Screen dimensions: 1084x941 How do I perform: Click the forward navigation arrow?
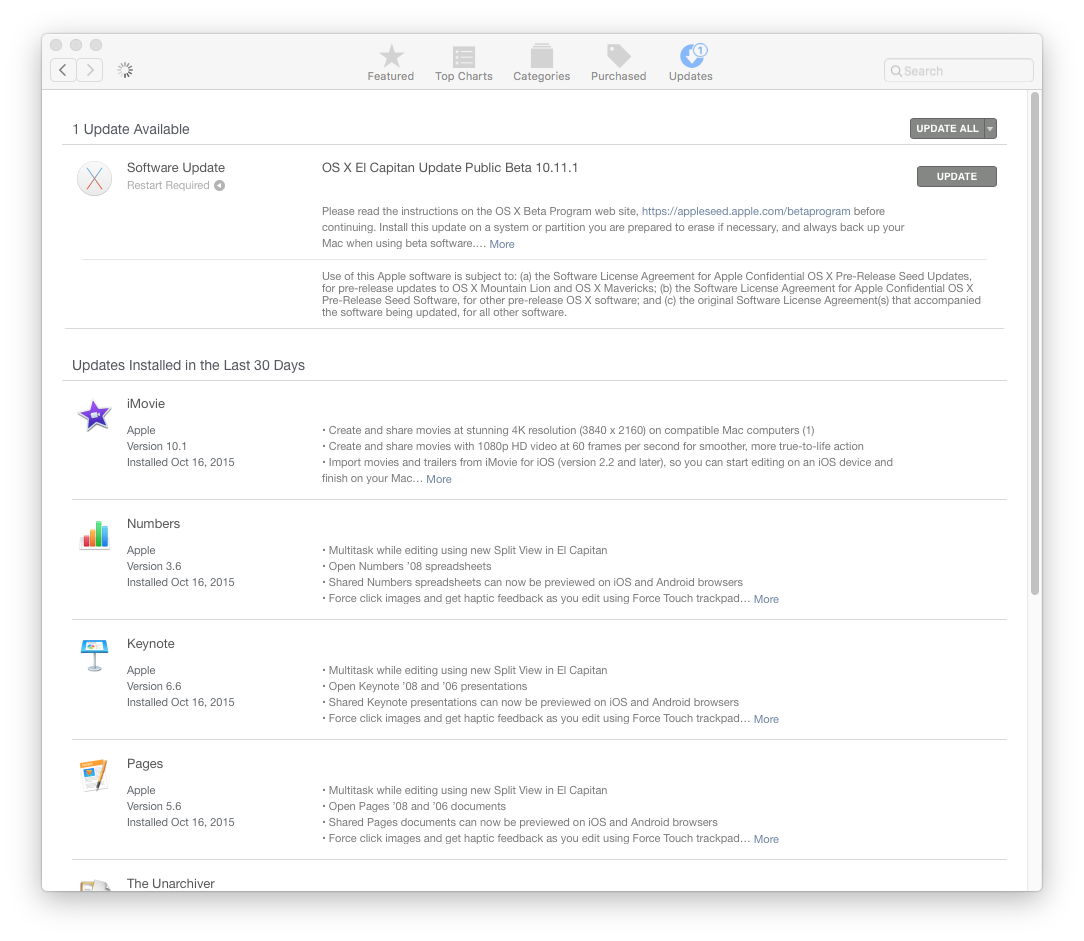pos(90,70)
